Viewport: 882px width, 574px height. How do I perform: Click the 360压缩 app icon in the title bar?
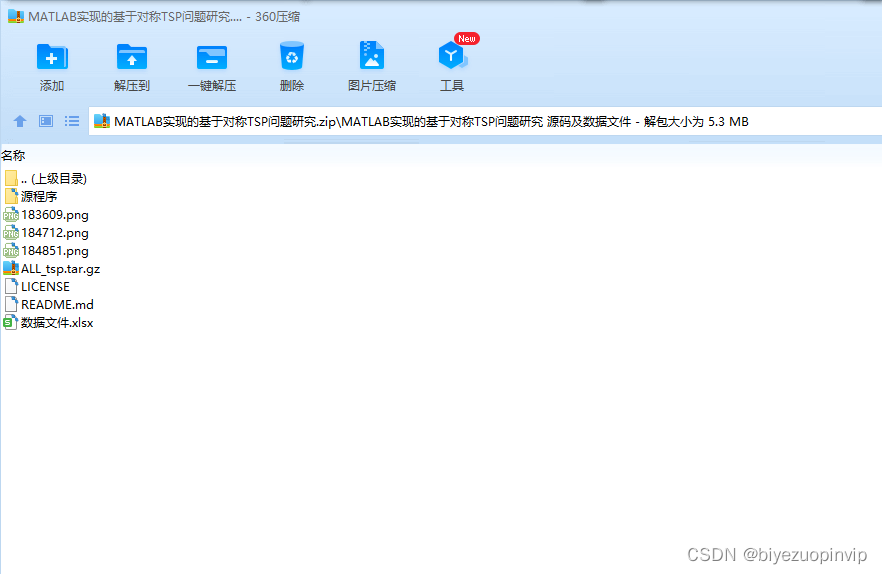pyautogui.click(x=16, y=16)
